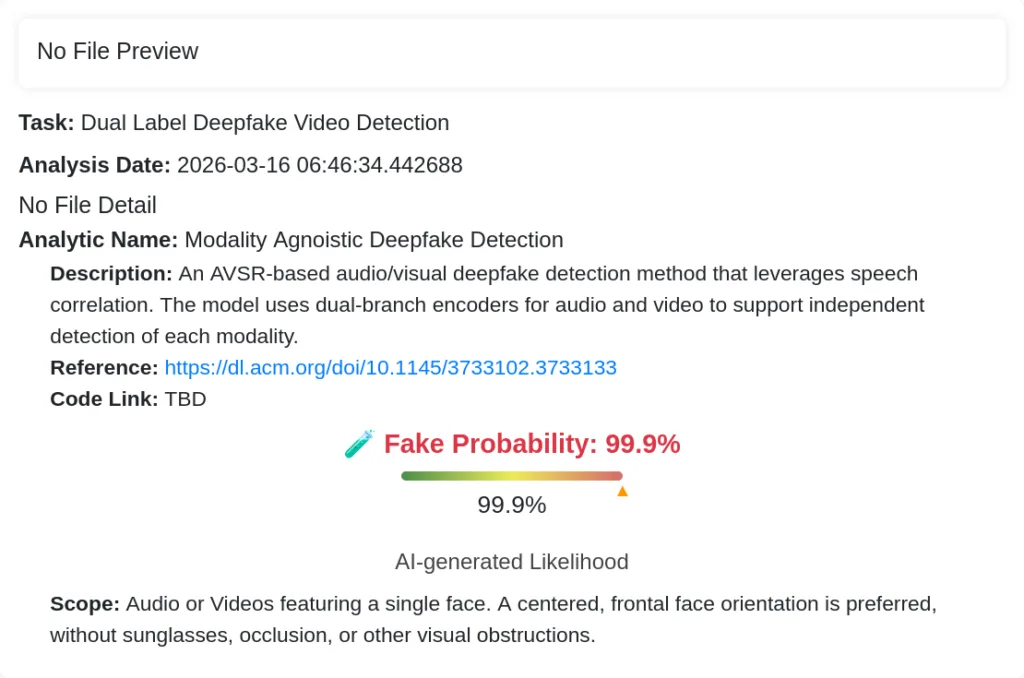This screenshot has width=1024, height=678.
Task: Click the AI-generated Likelihood caption
Action: pyautogui.click(x=511, y=562)
